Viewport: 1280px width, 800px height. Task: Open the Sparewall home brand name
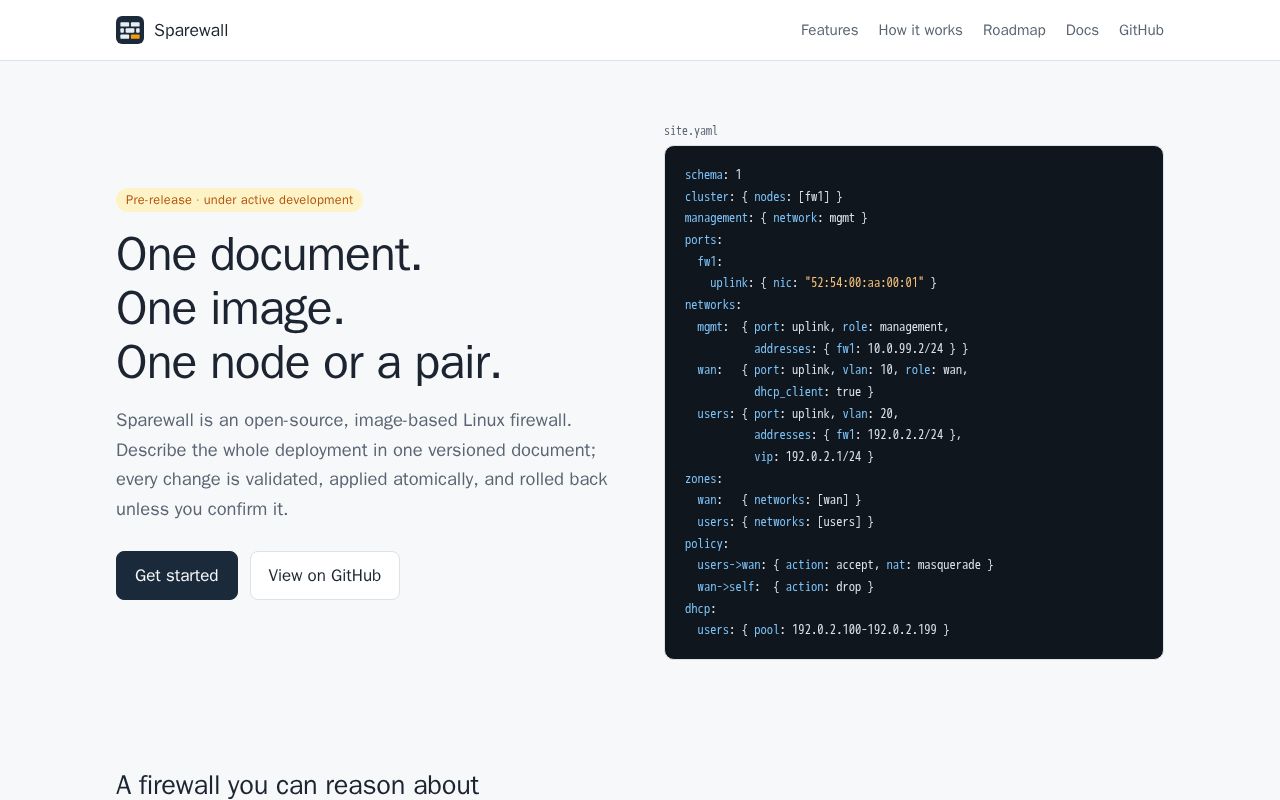pyautogui.click(x=191, y=30)
